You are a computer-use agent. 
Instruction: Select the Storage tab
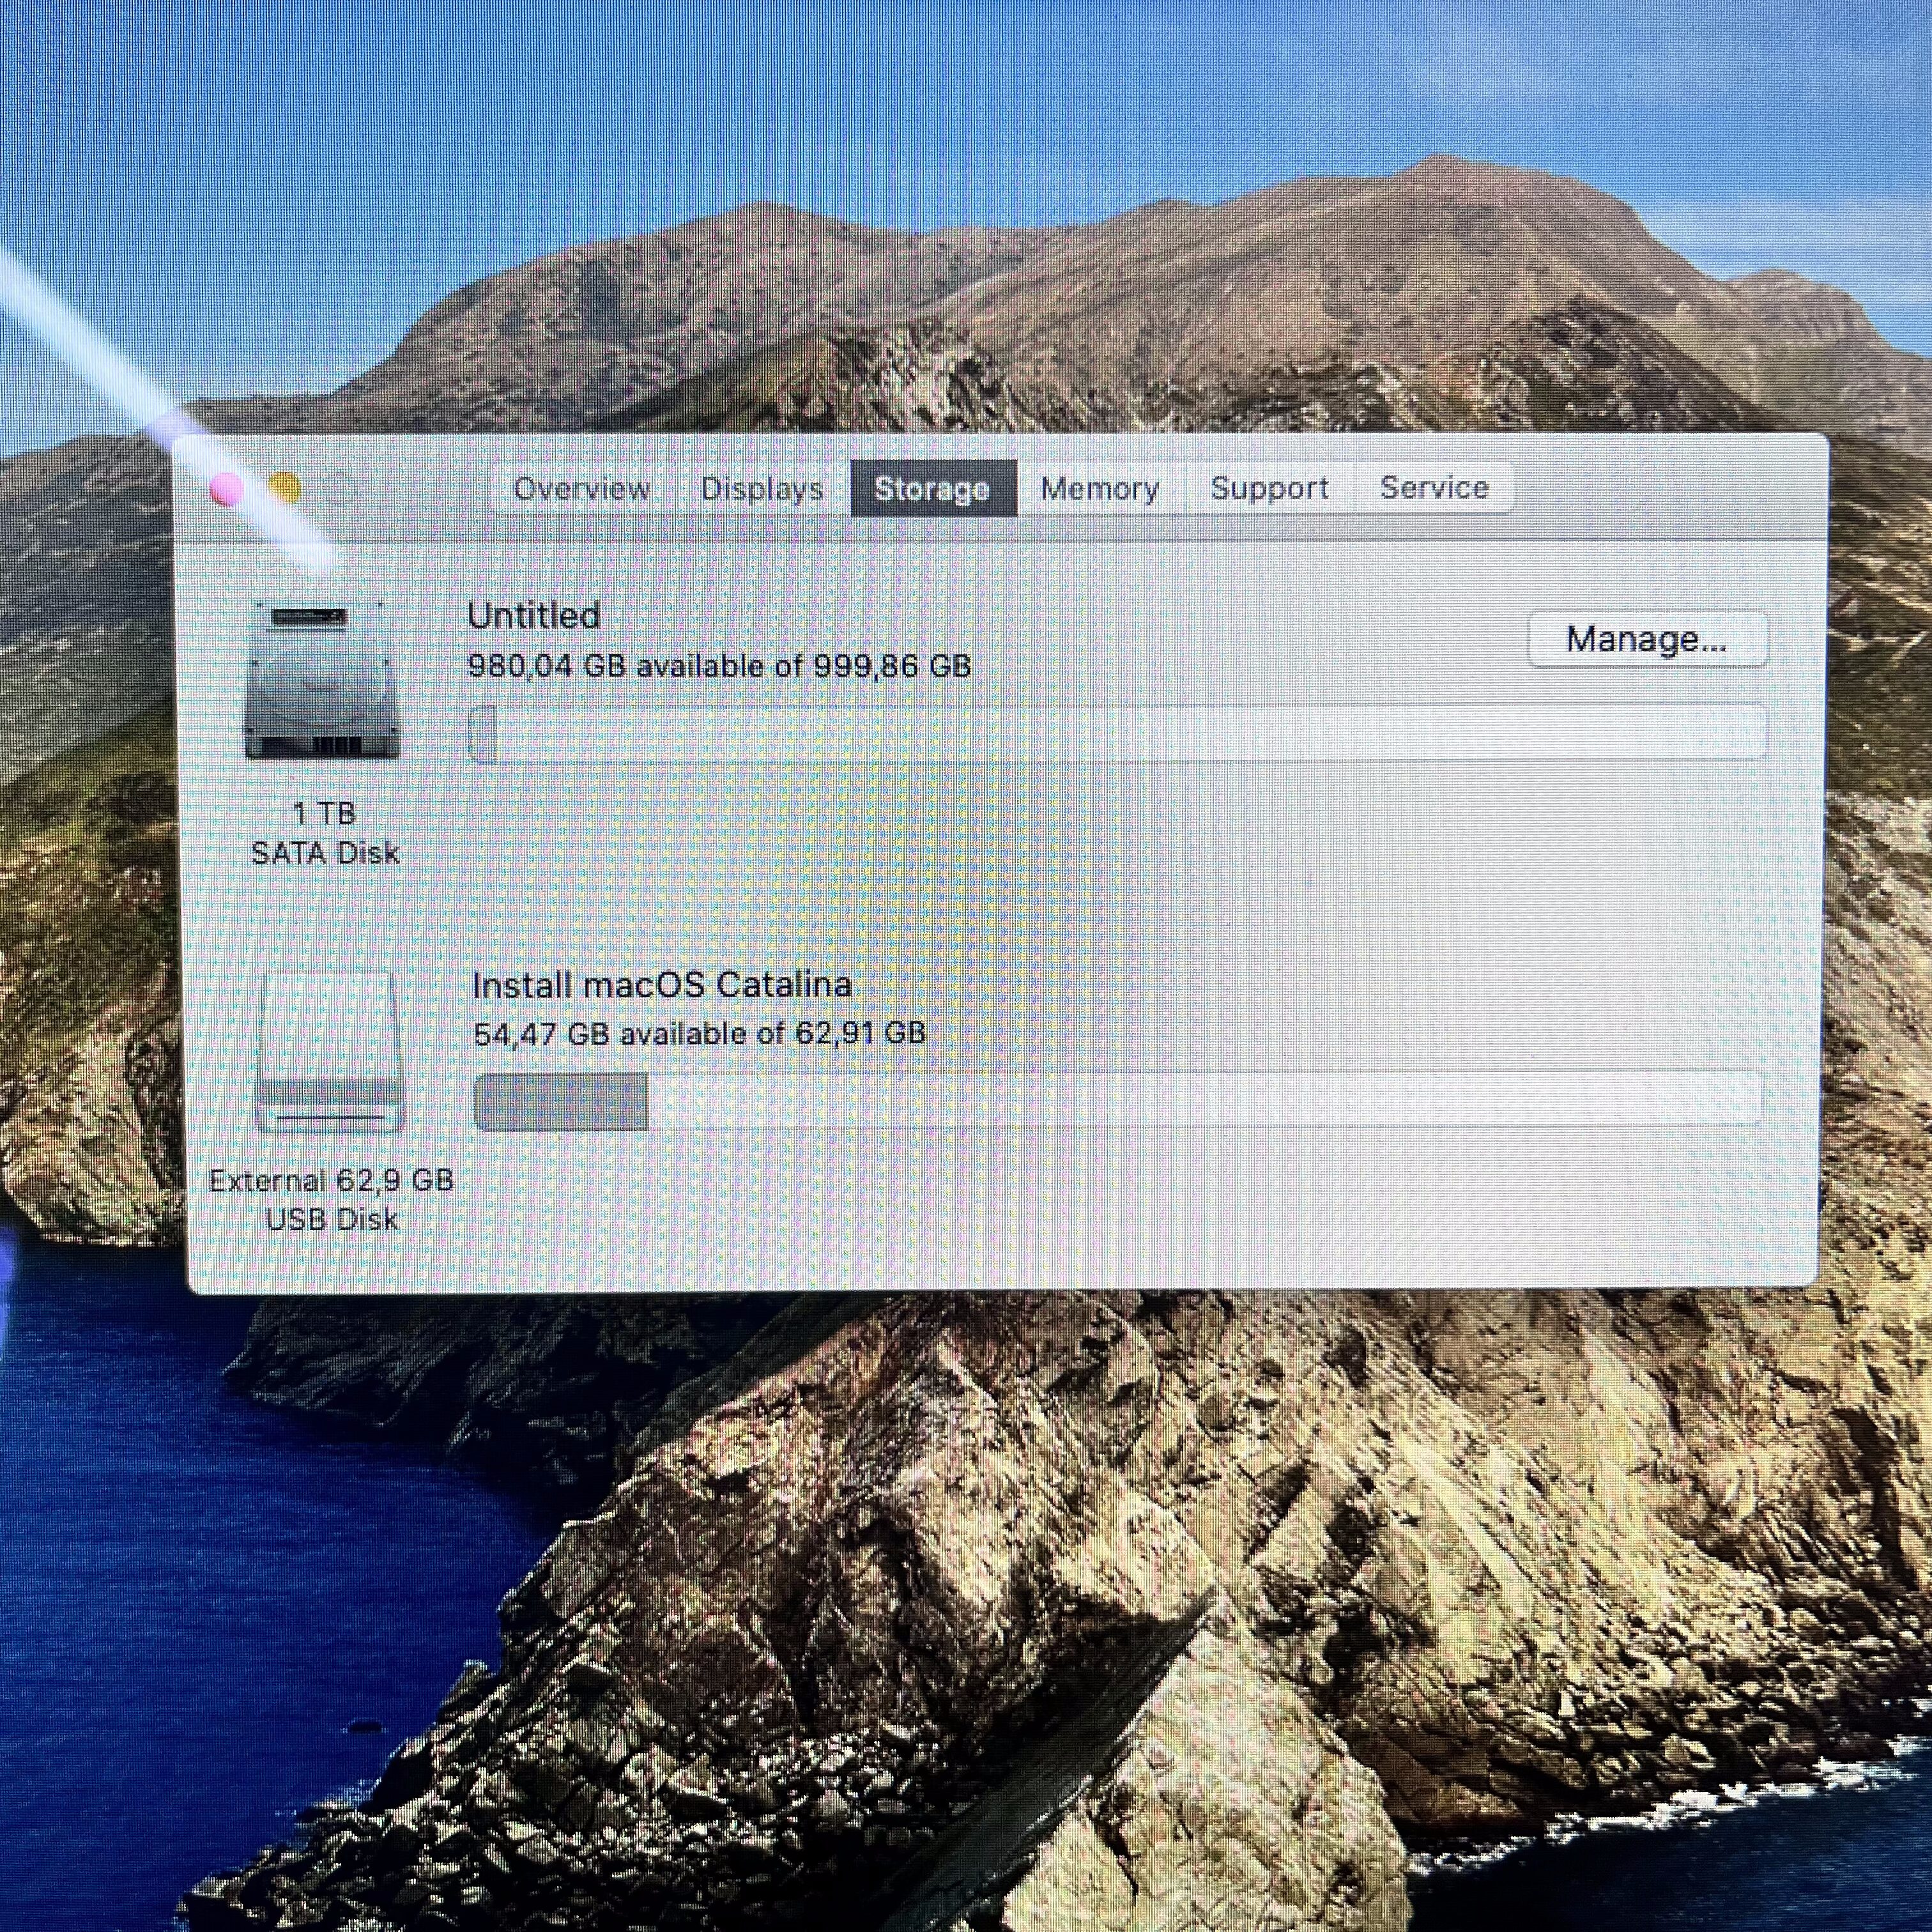coord(932,488)
